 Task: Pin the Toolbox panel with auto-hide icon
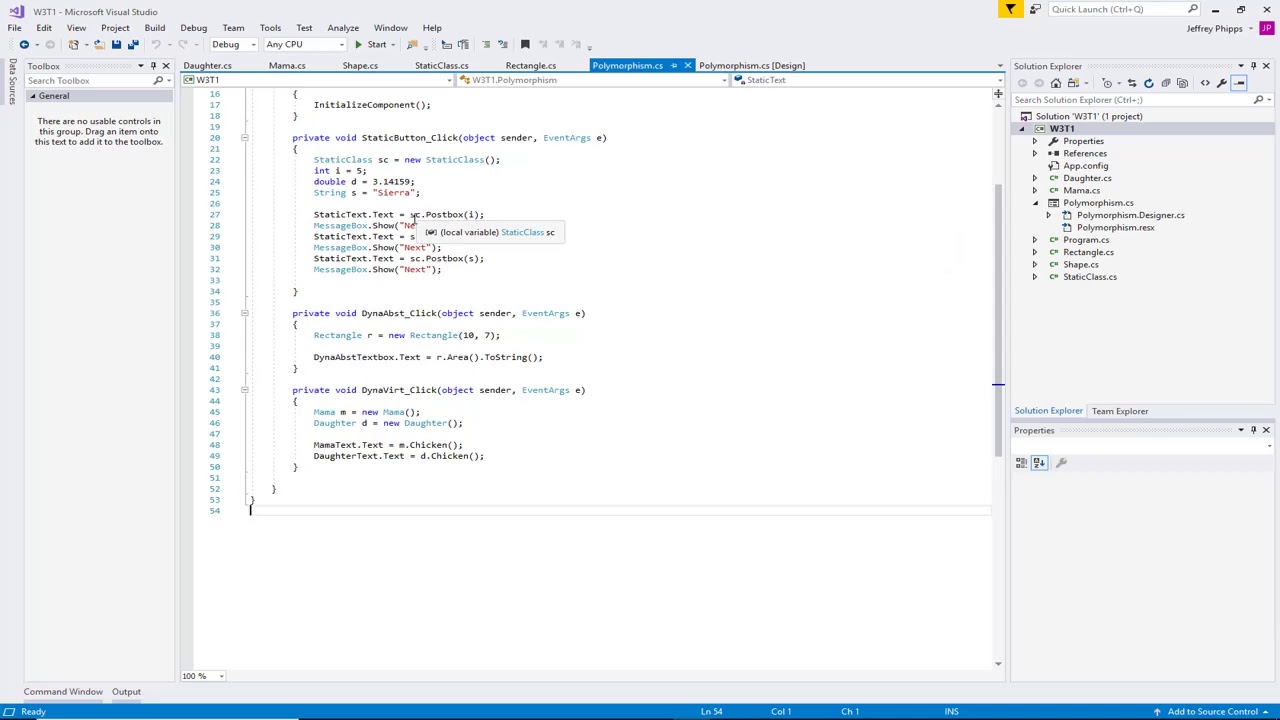tap(153, 66)
